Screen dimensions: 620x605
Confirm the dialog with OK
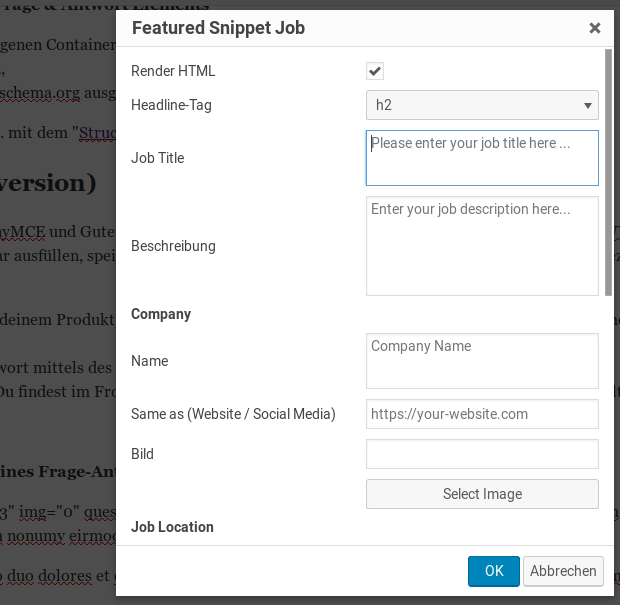tap(494, 571)
